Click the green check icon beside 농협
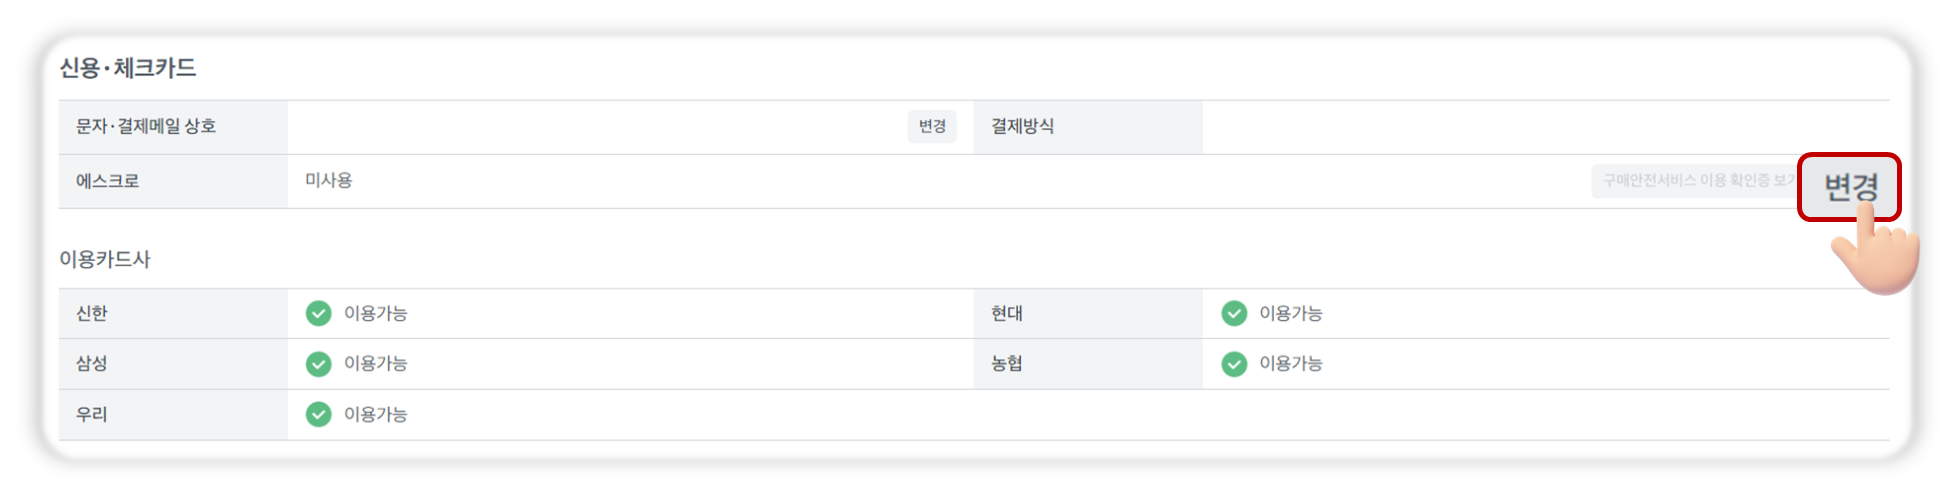 click(x=1234, y=364)
